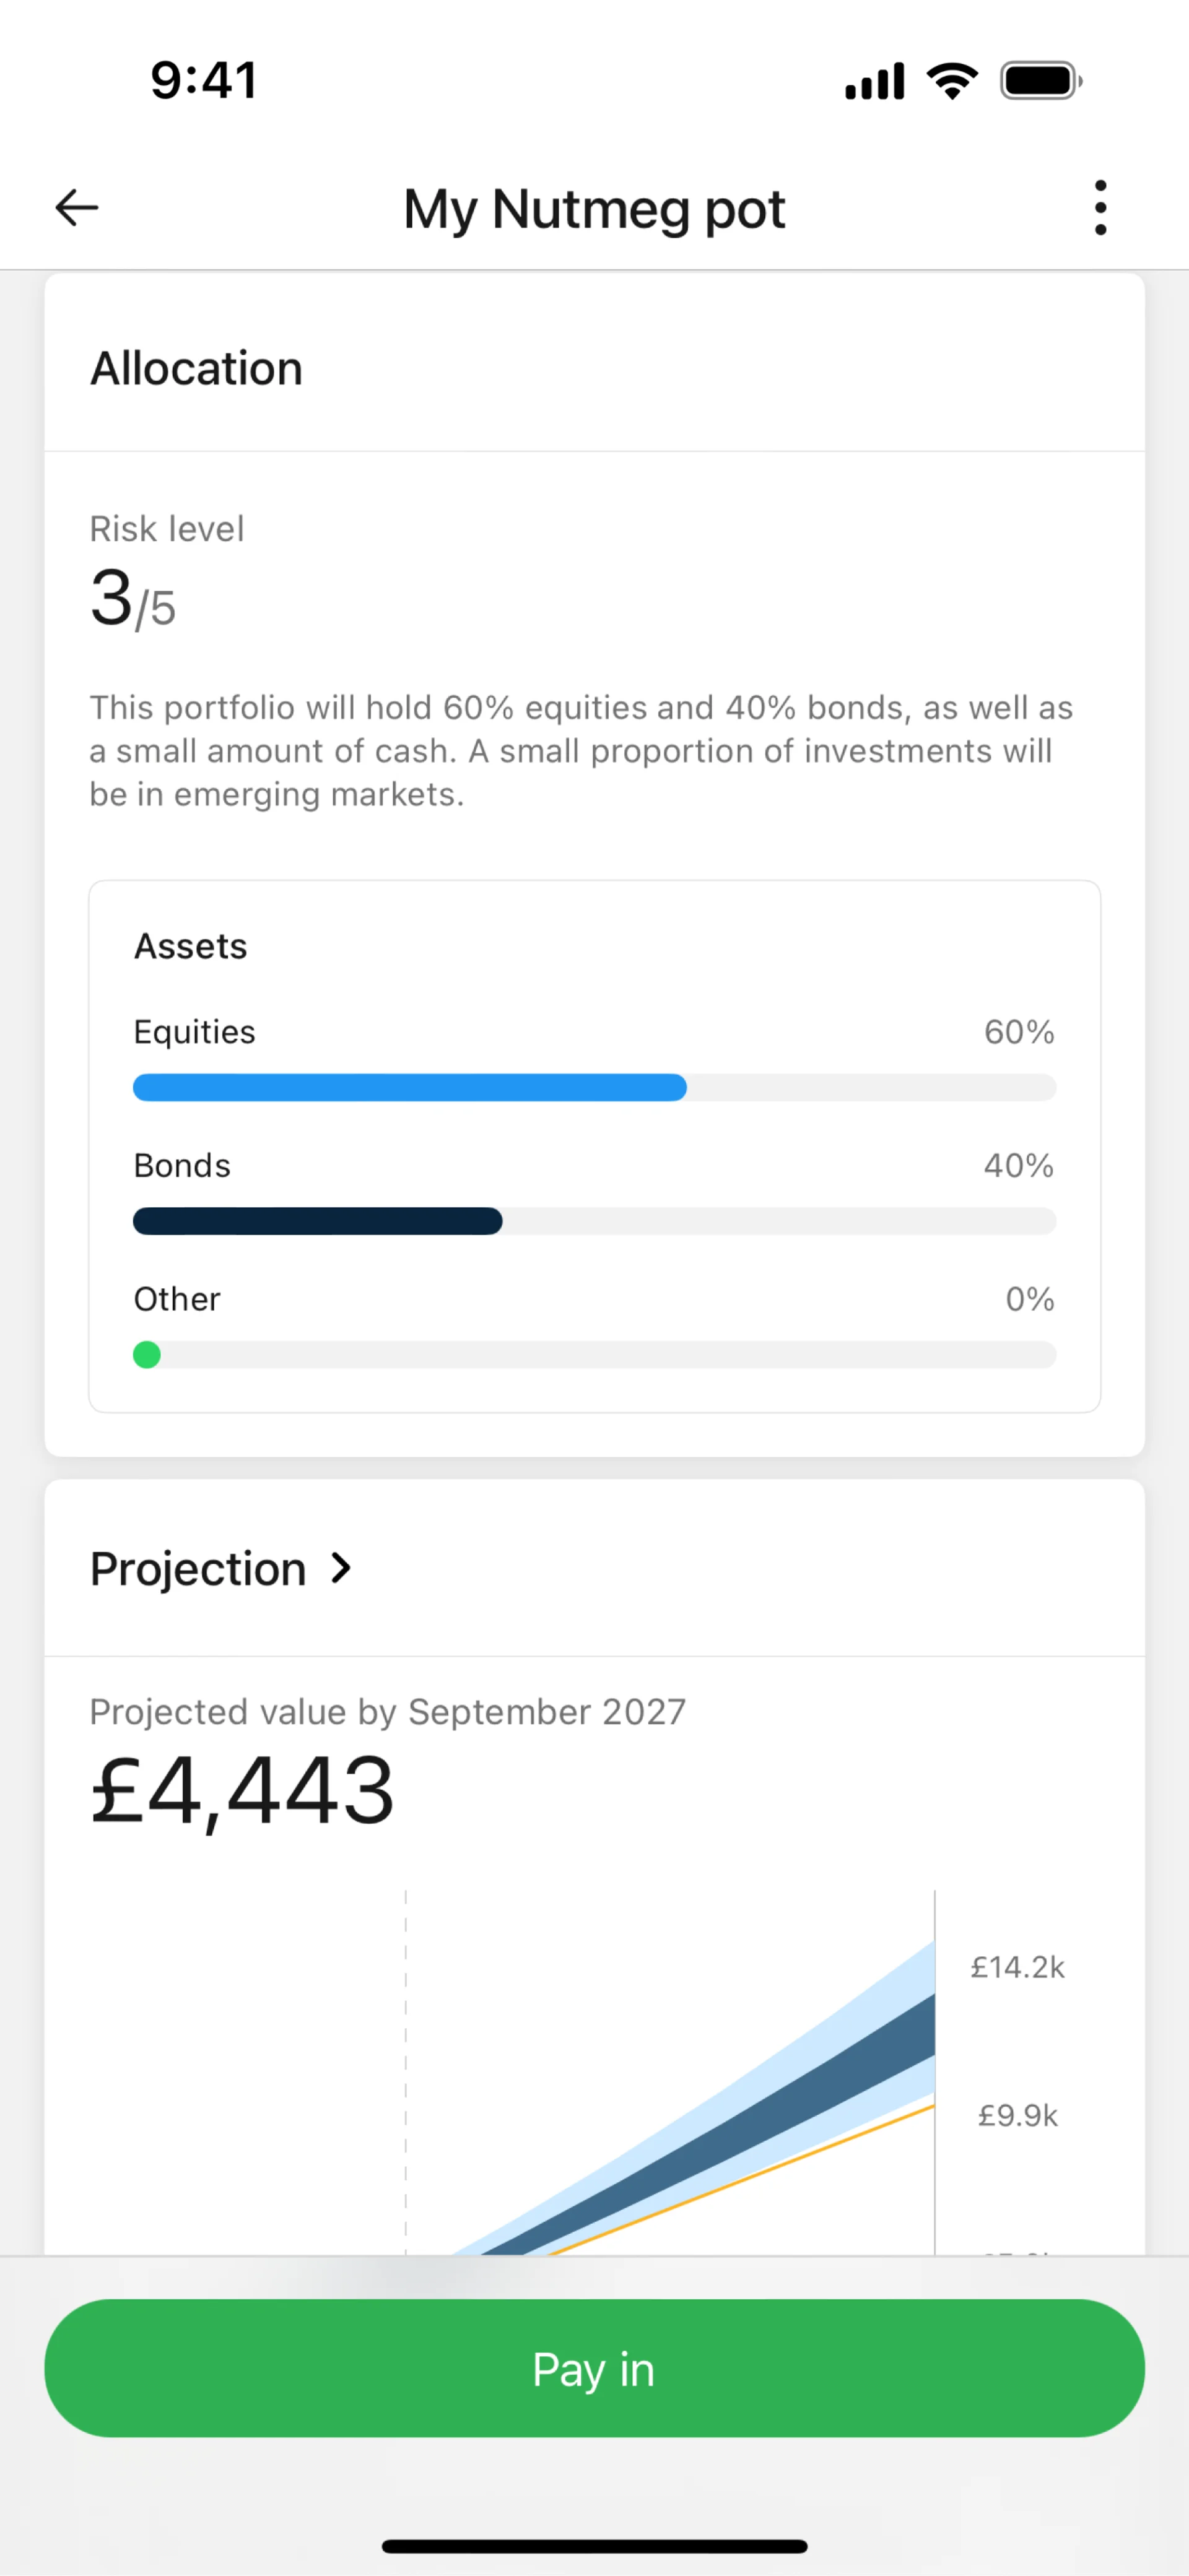Tap the Allocation card heading
Viewport: 1189px width, 2576px height.
(196, 368)
